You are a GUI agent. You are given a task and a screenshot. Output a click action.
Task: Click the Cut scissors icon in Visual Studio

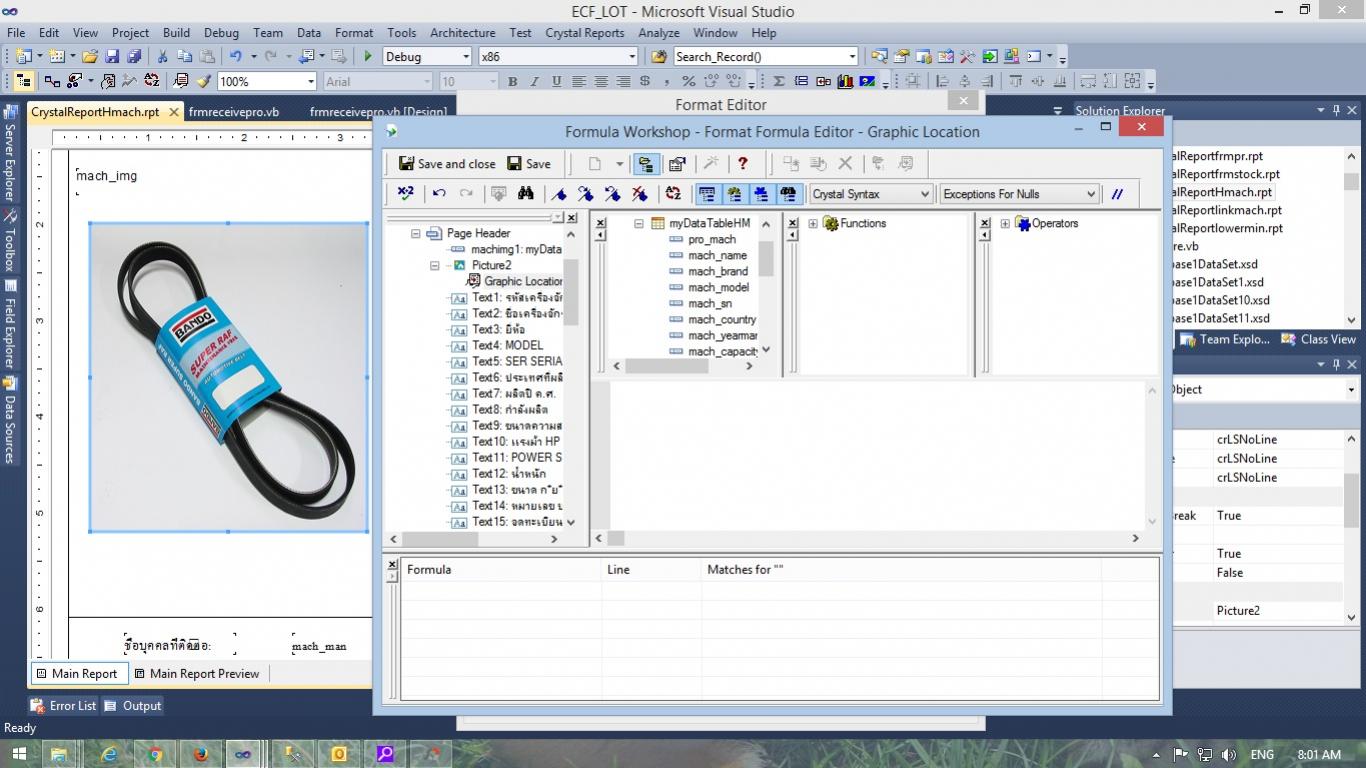(x=163, y=57)
